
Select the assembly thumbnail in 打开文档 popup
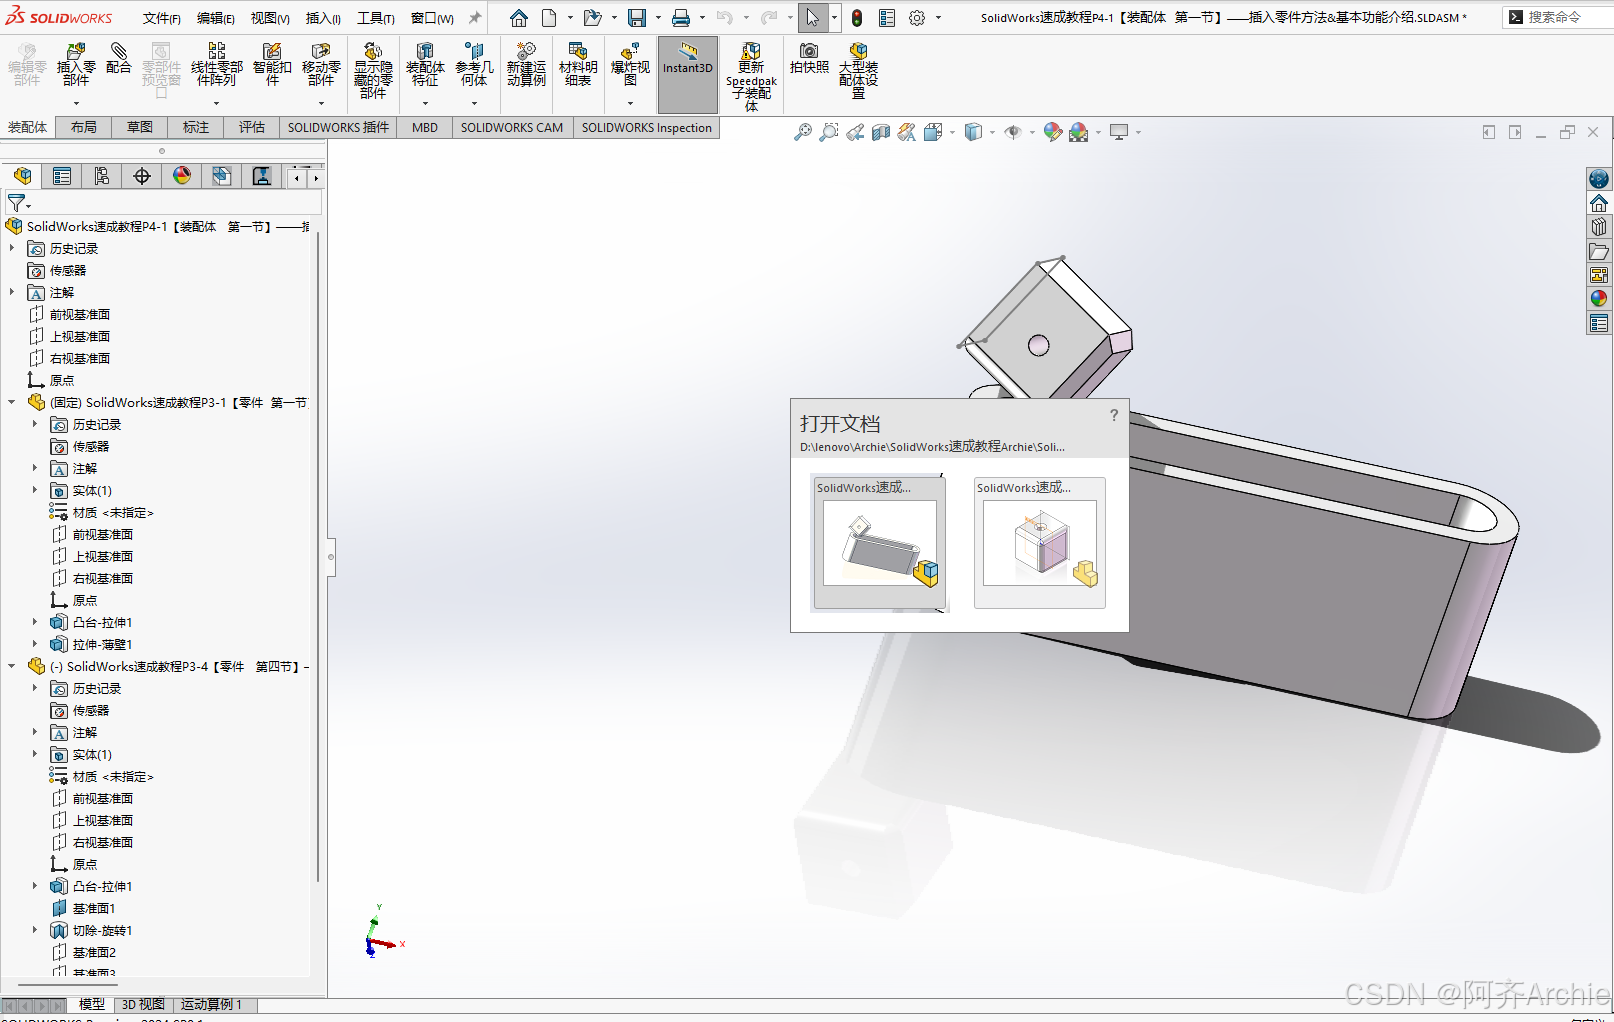(880, 543)
